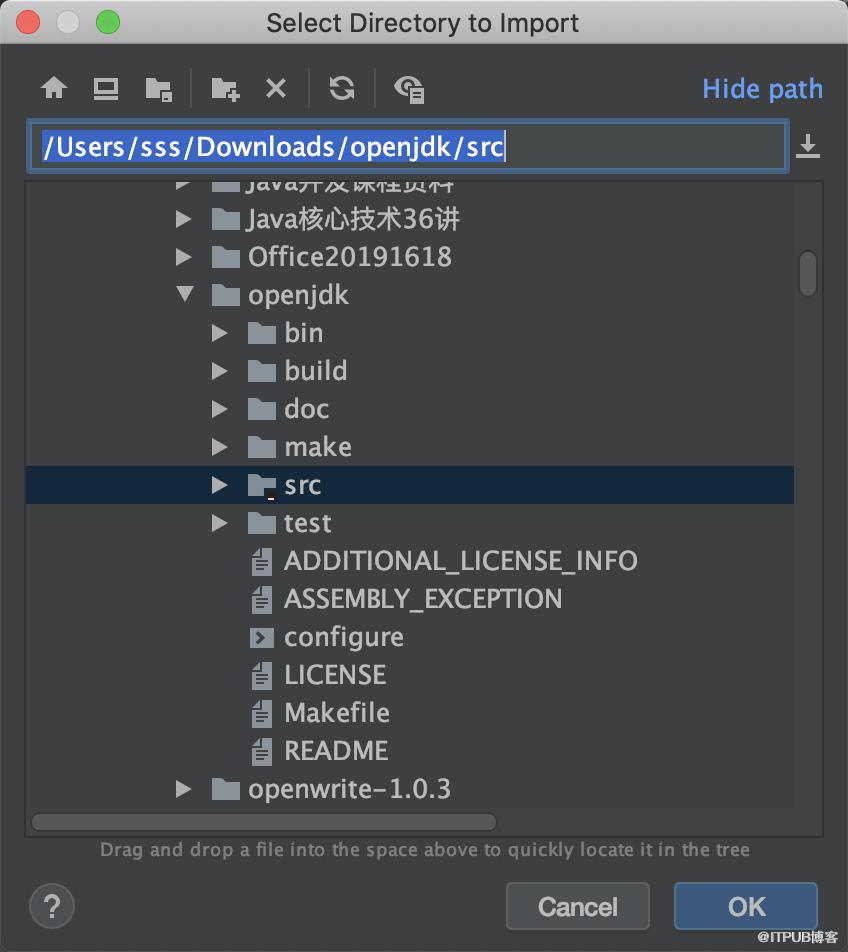The image size is (848, 952).
Task: Expand the test folder arrow
Action: point(220,523)
